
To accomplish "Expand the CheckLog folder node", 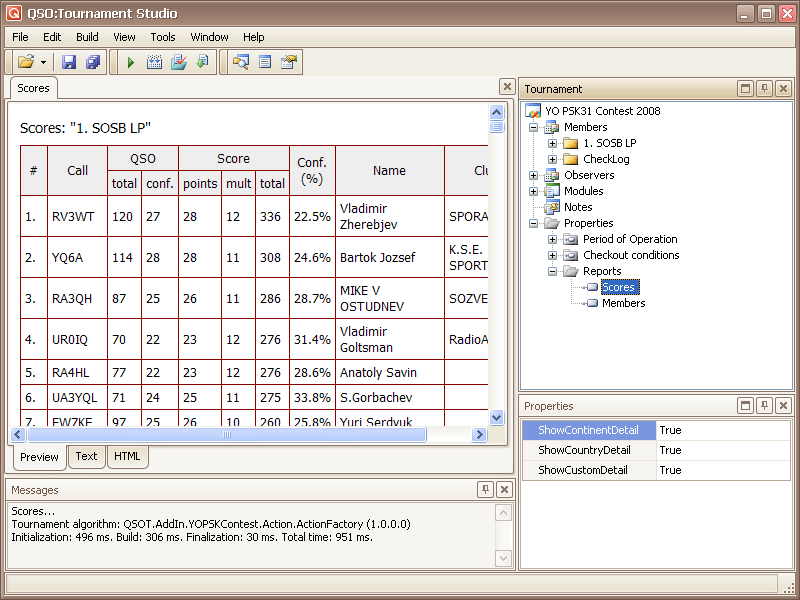I will (x=553, y=159).
